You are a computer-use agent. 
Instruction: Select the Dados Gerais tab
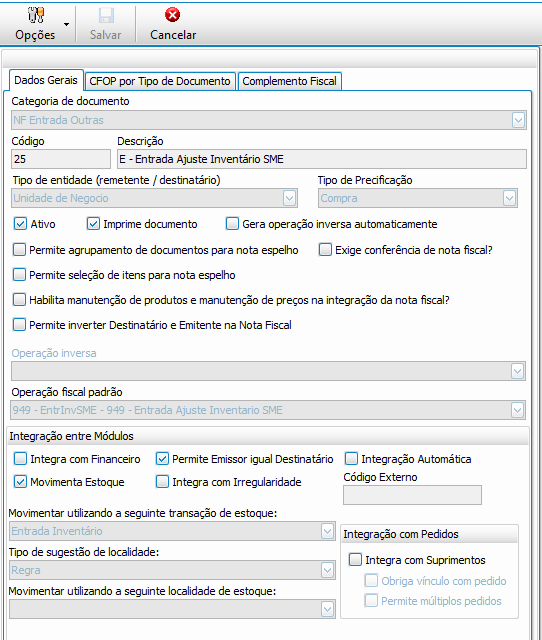(46, 80)
